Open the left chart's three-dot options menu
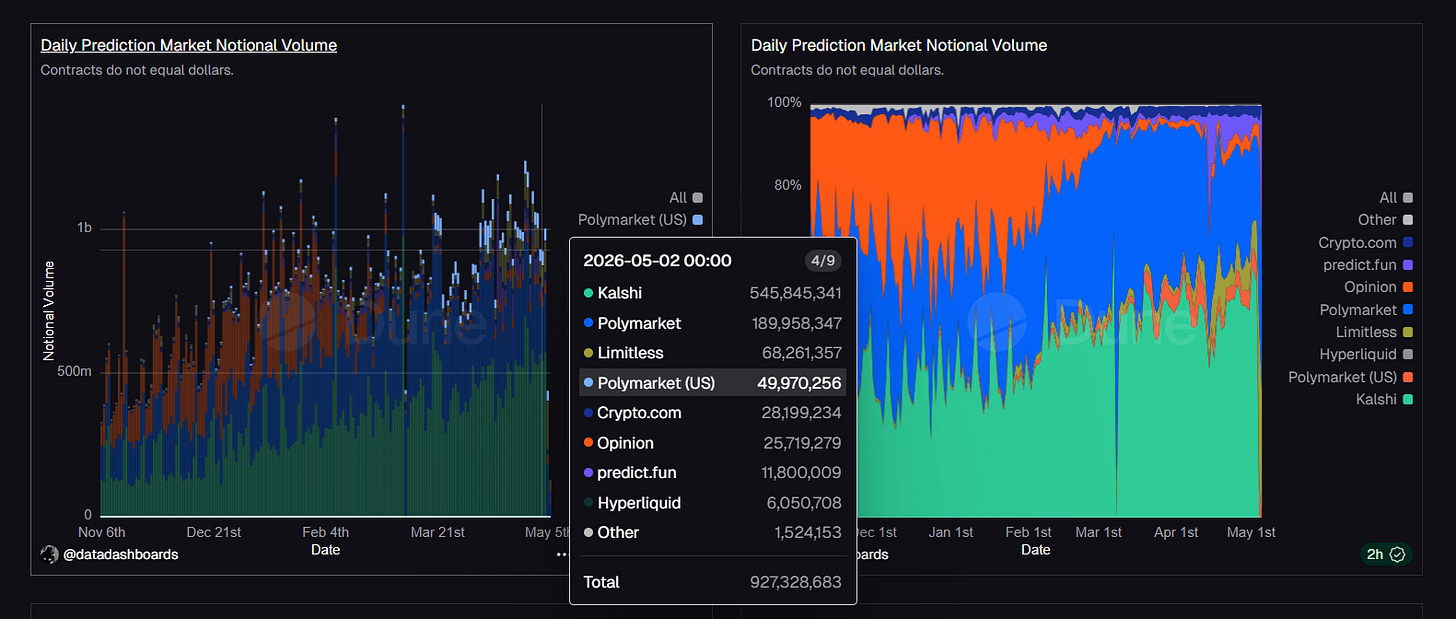The height and width of the screenshot is (619, 1456). (x=562, y=554)
